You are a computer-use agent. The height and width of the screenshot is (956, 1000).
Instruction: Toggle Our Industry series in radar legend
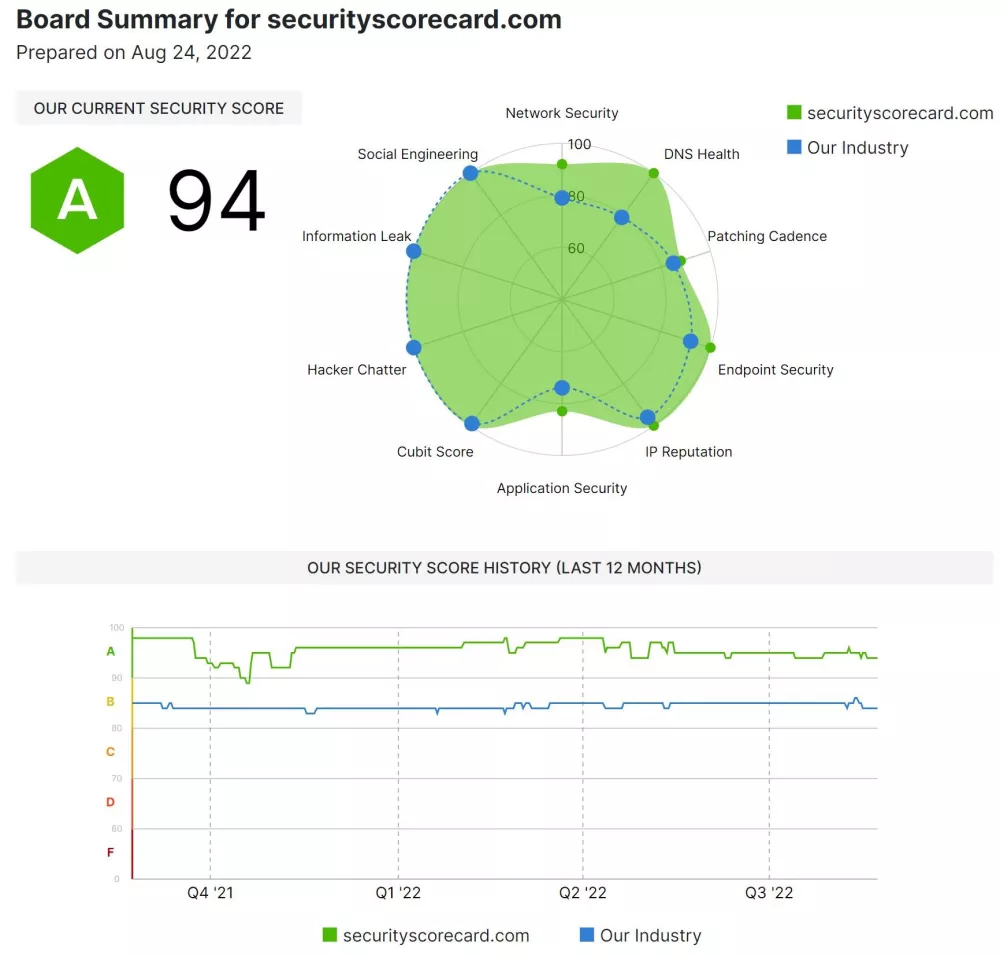point(848,147)
